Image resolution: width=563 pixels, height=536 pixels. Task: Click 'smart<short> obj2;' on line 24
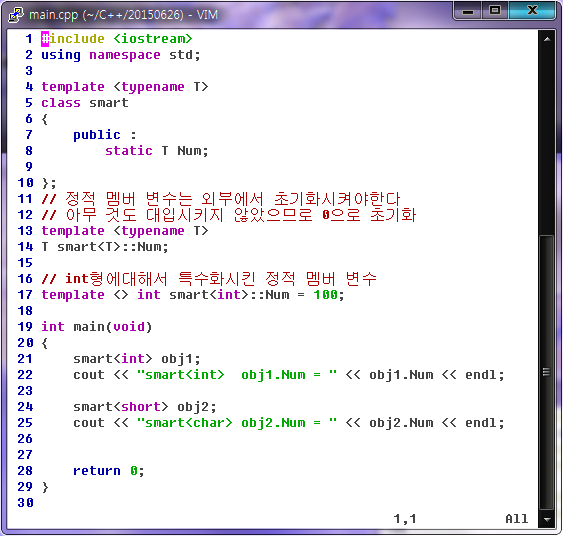click(145, 407)
